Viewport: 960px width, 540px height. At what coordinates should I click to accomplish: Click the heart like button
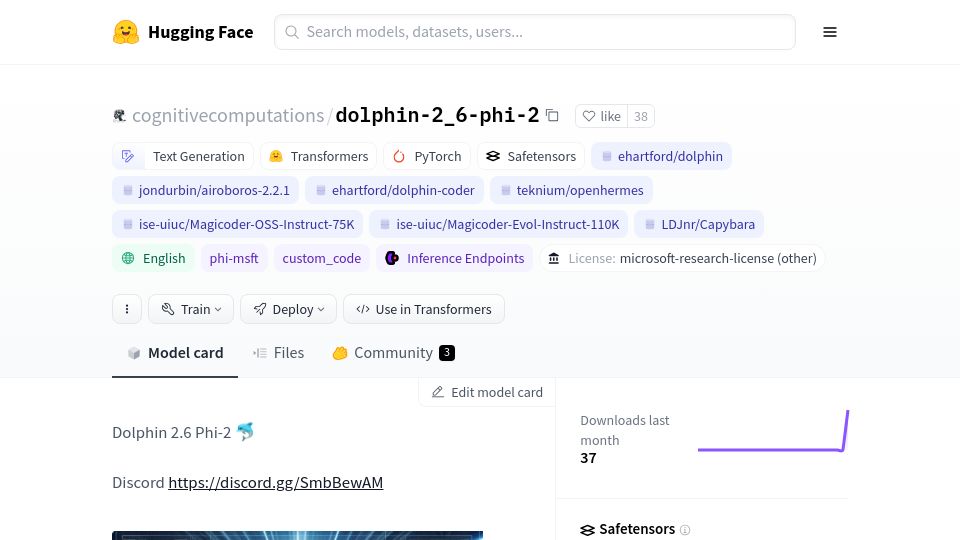click(x=601, y=116)
